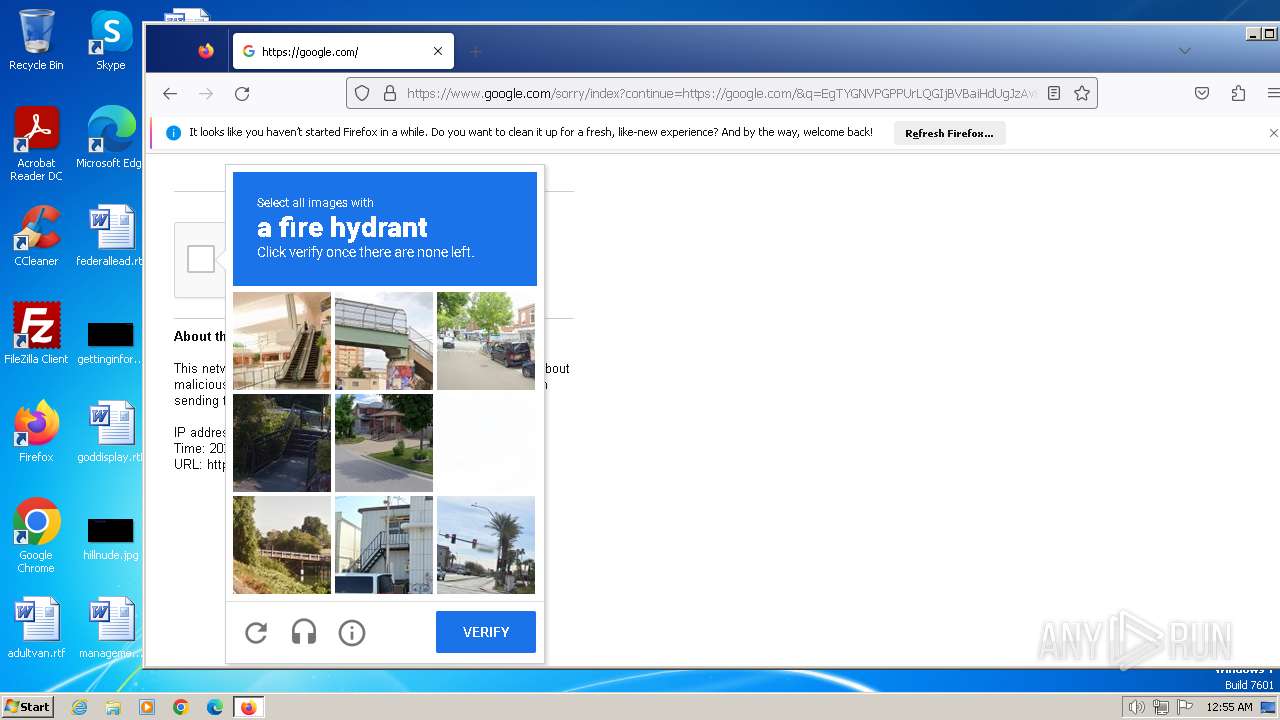
Task: Open FileZilla Client desktop shortcut
Action: (36, 334)
